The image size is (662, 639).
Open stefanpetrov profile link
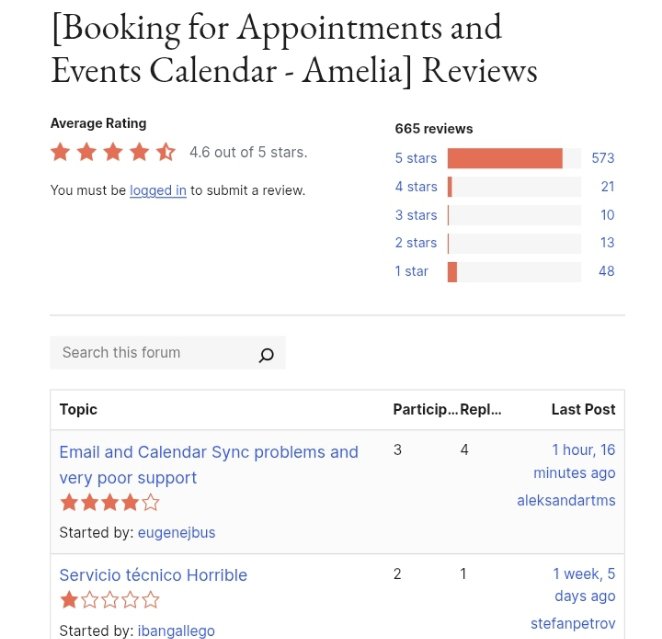[x=573, y=623]
